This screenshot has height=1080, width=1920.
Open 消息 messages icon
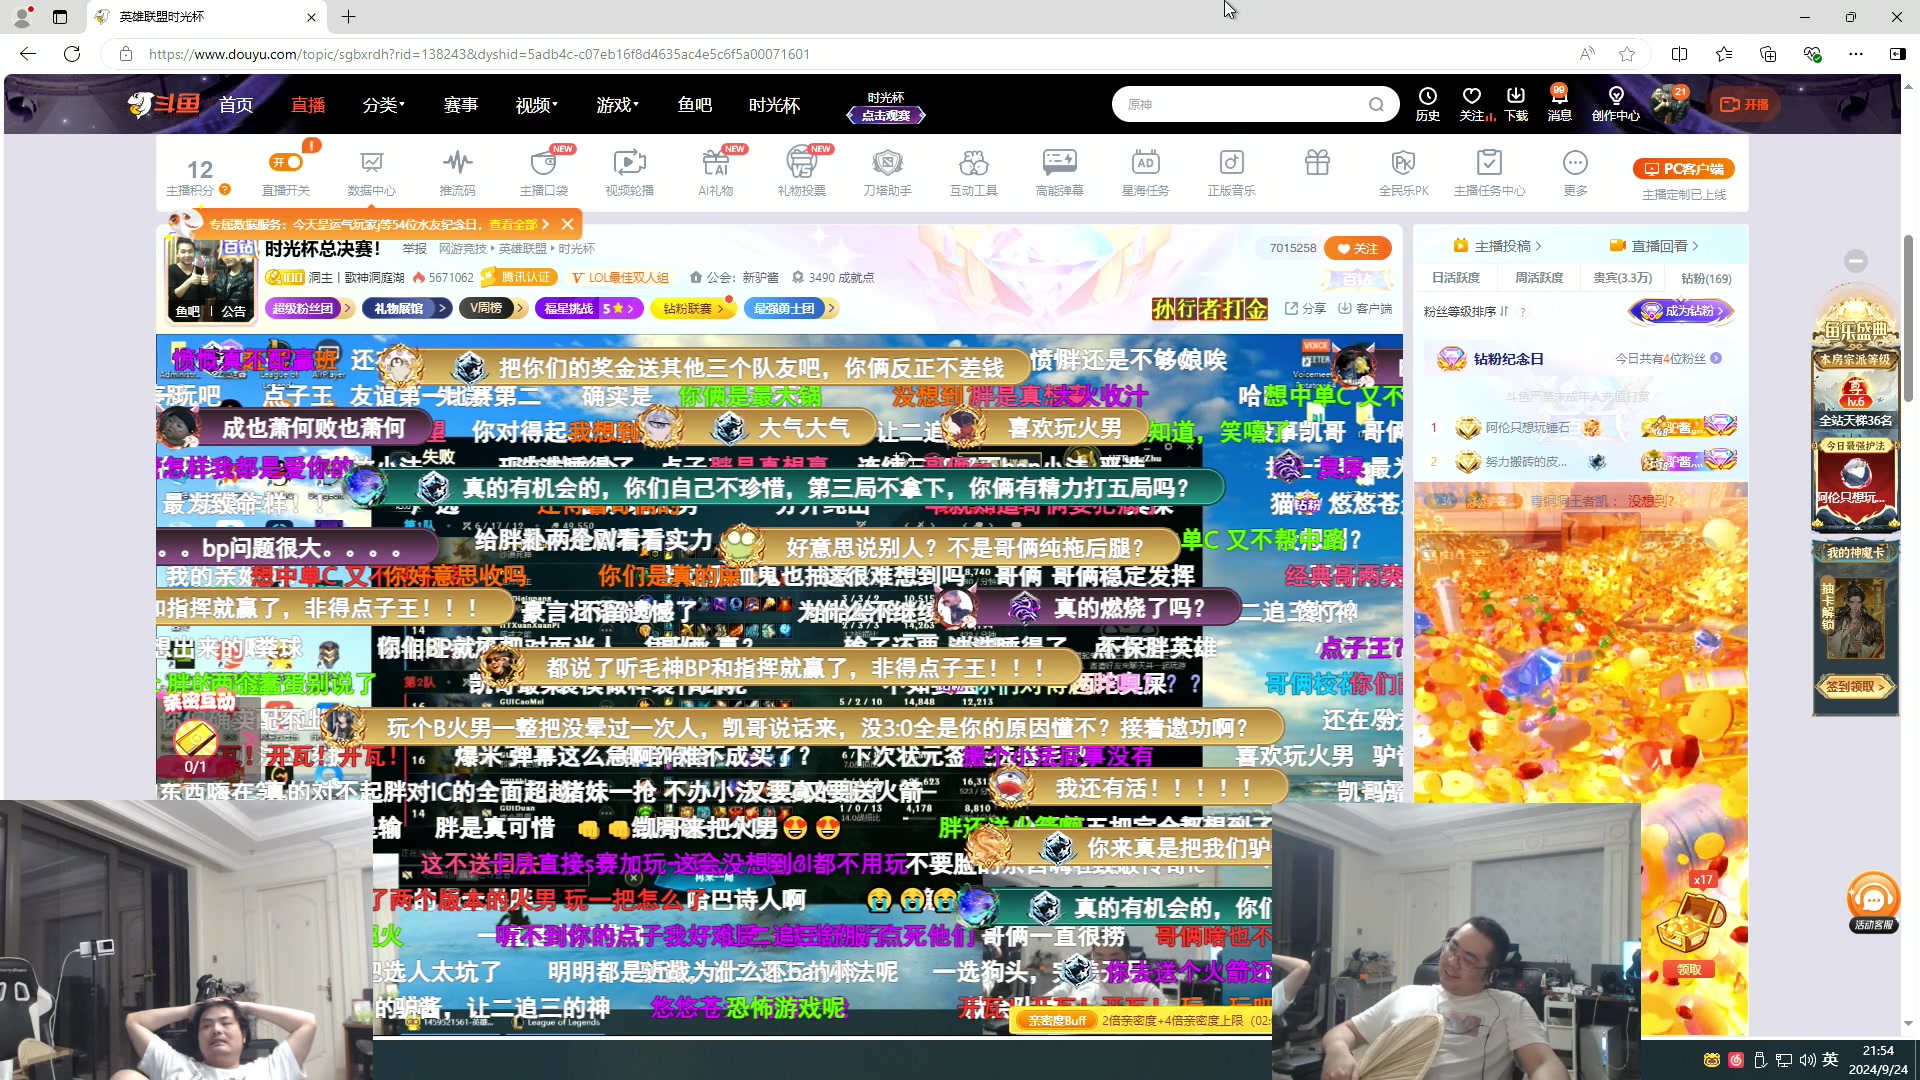(1559, 104)
